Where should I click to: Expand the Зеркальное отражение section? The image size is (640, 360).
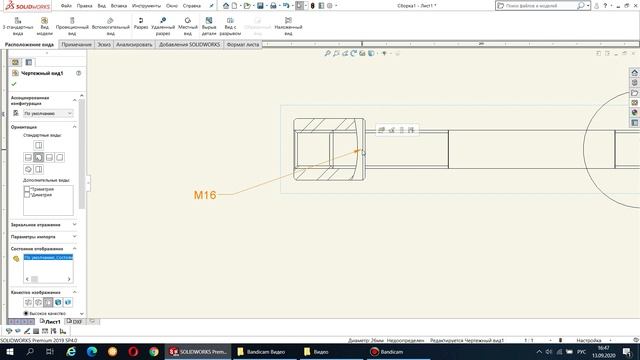point(74,224)
